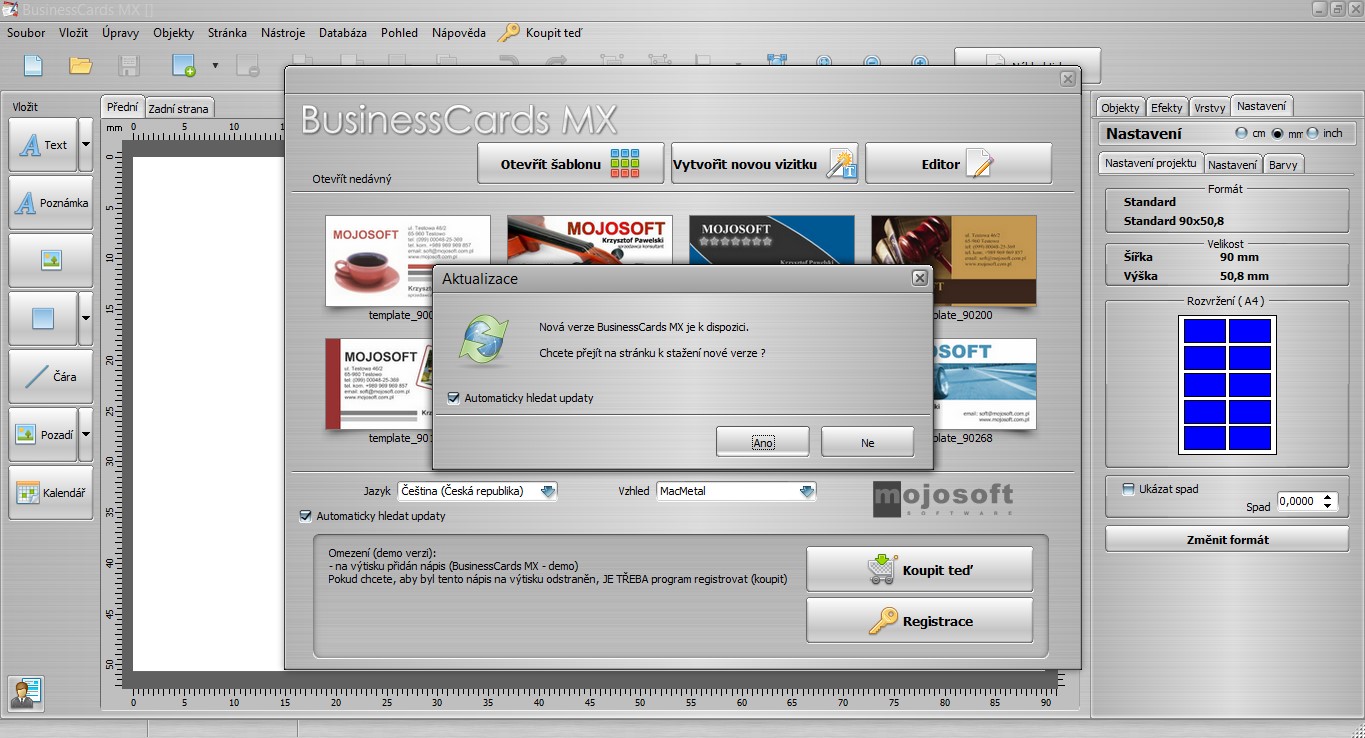Decline the update by clicking Ne
Screen dimensions: 1365x738
click(x=867, y=442)
